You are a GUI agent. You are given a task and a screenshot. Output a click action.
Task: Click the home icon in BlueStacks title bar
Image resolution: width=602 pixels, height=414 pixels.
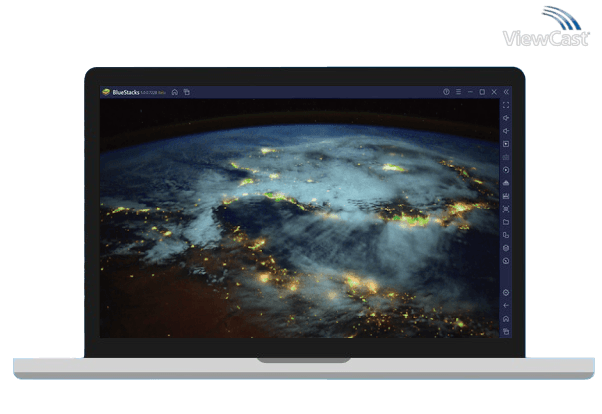(x=175, y=92)
